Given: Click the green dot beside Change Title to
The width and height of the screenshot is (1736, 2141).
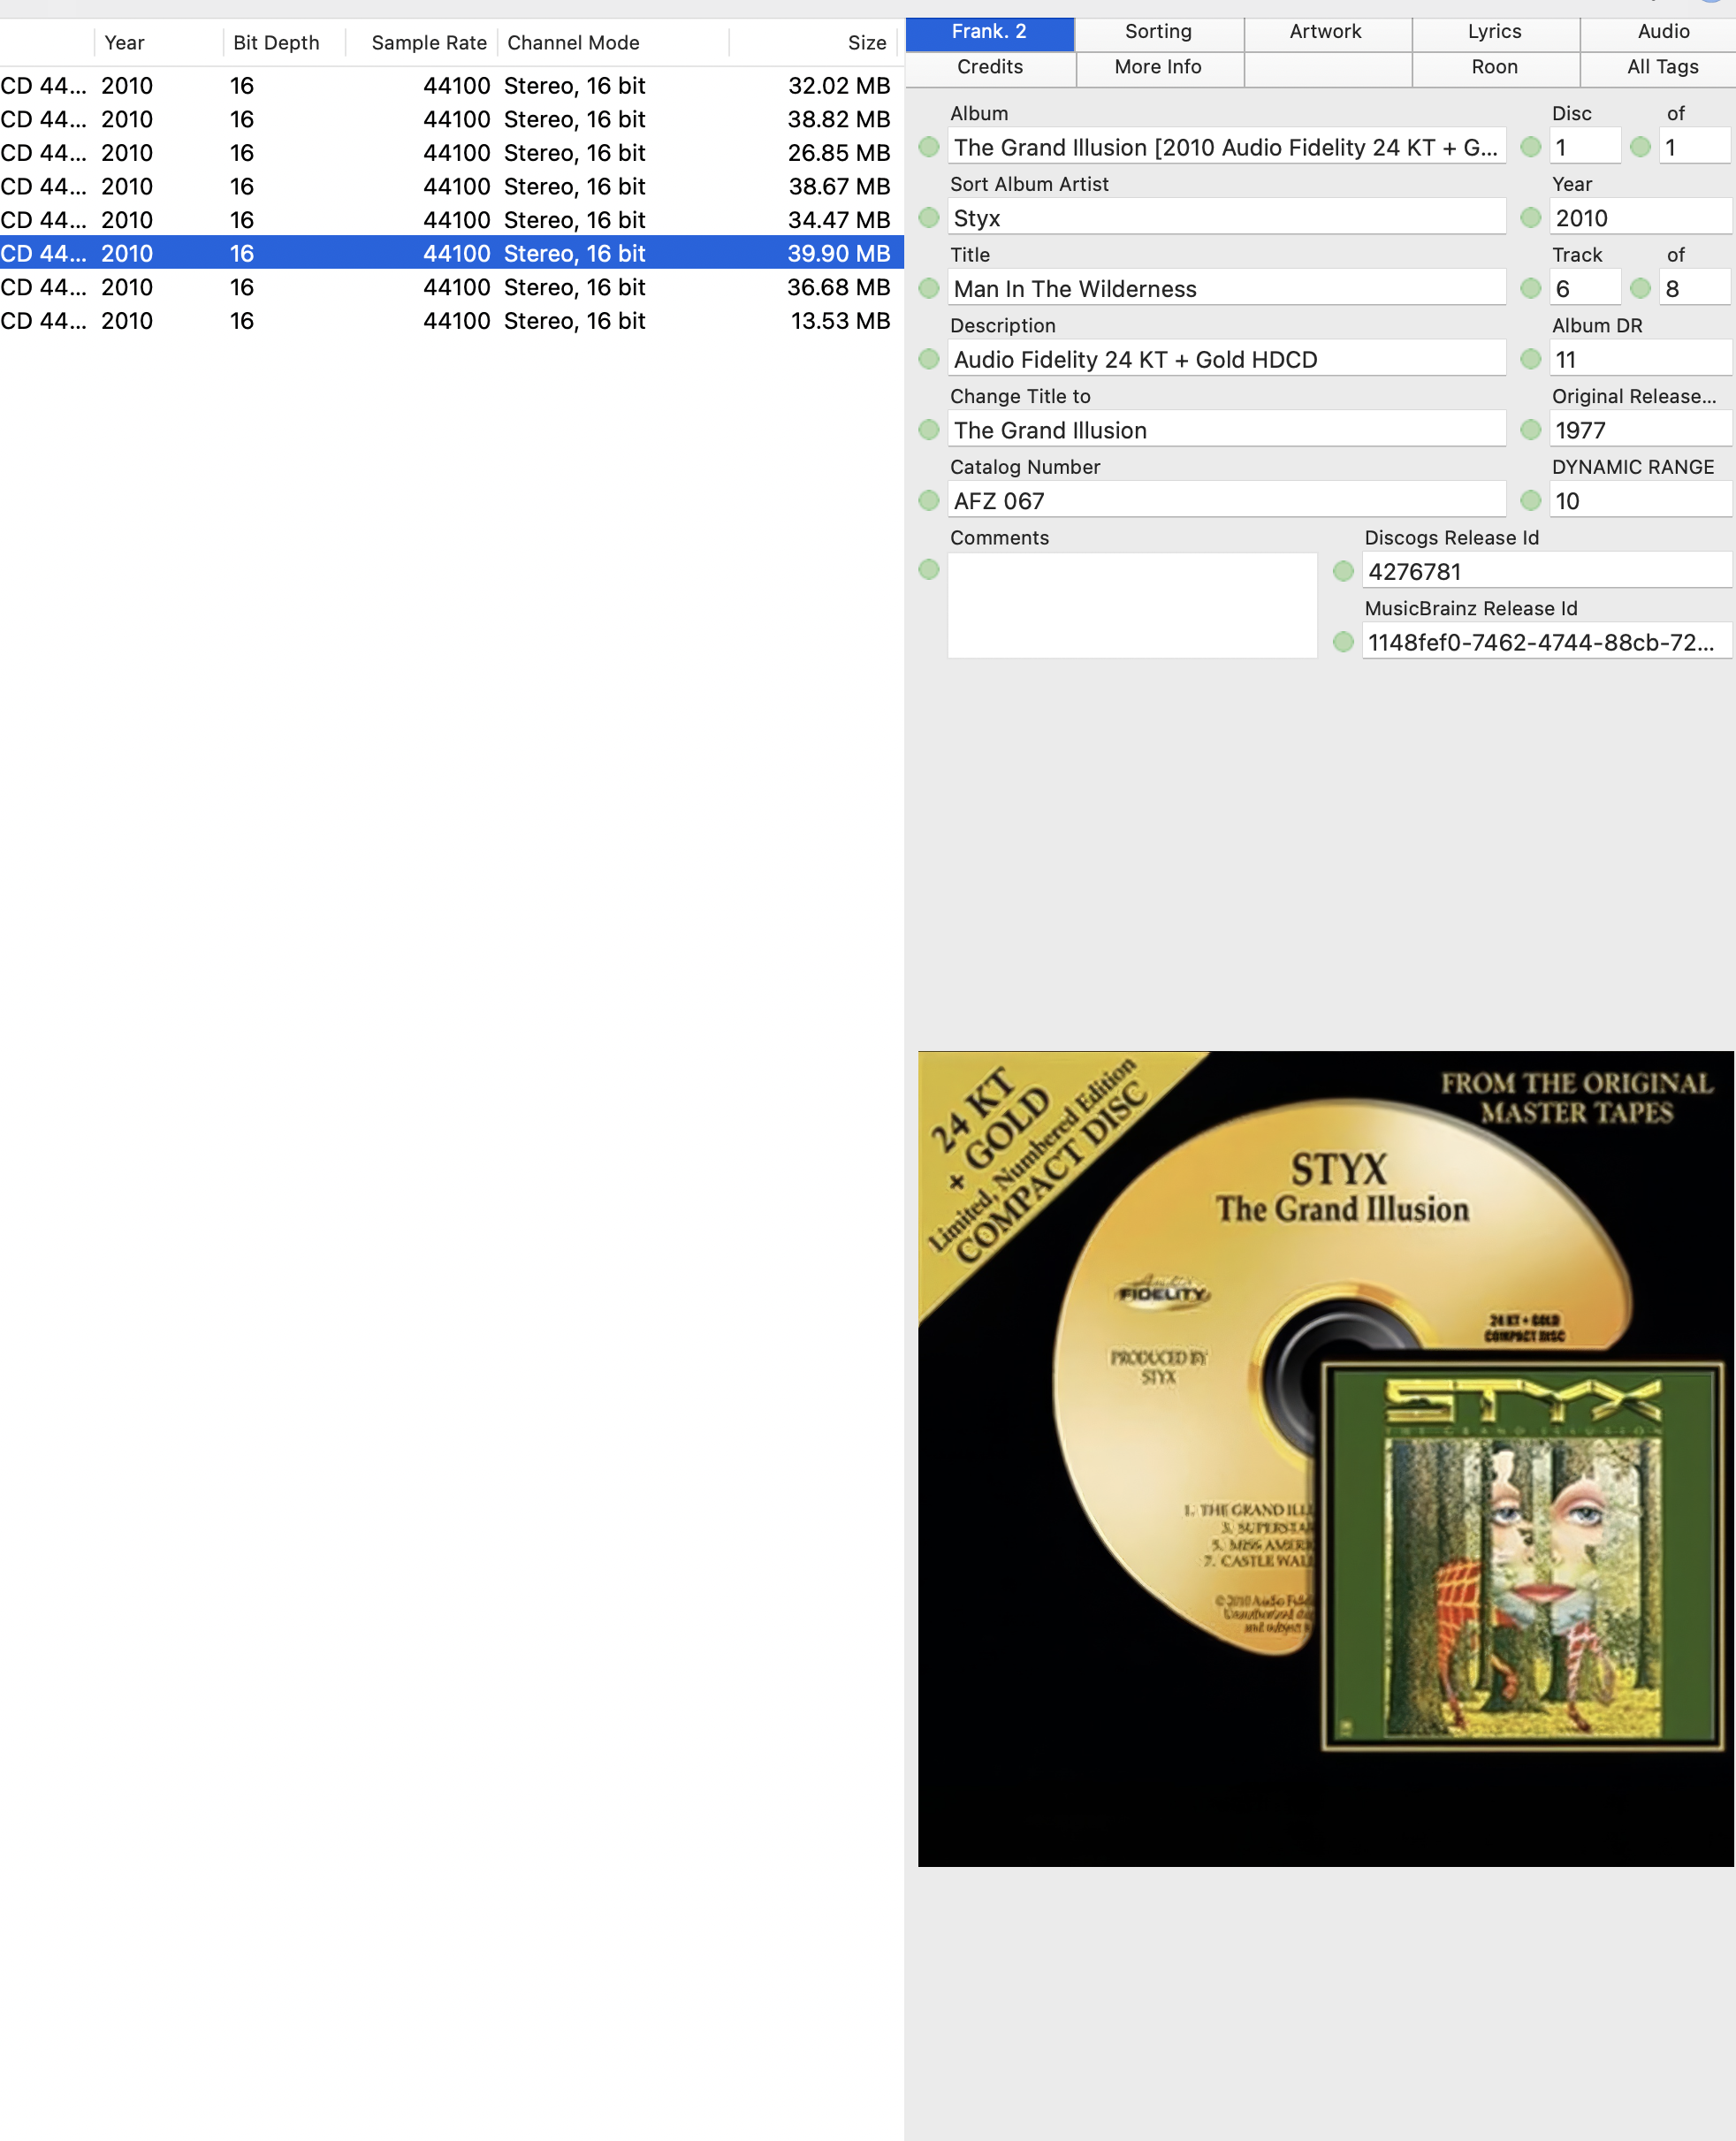Looking at the screenshot, I should point(929,429).
